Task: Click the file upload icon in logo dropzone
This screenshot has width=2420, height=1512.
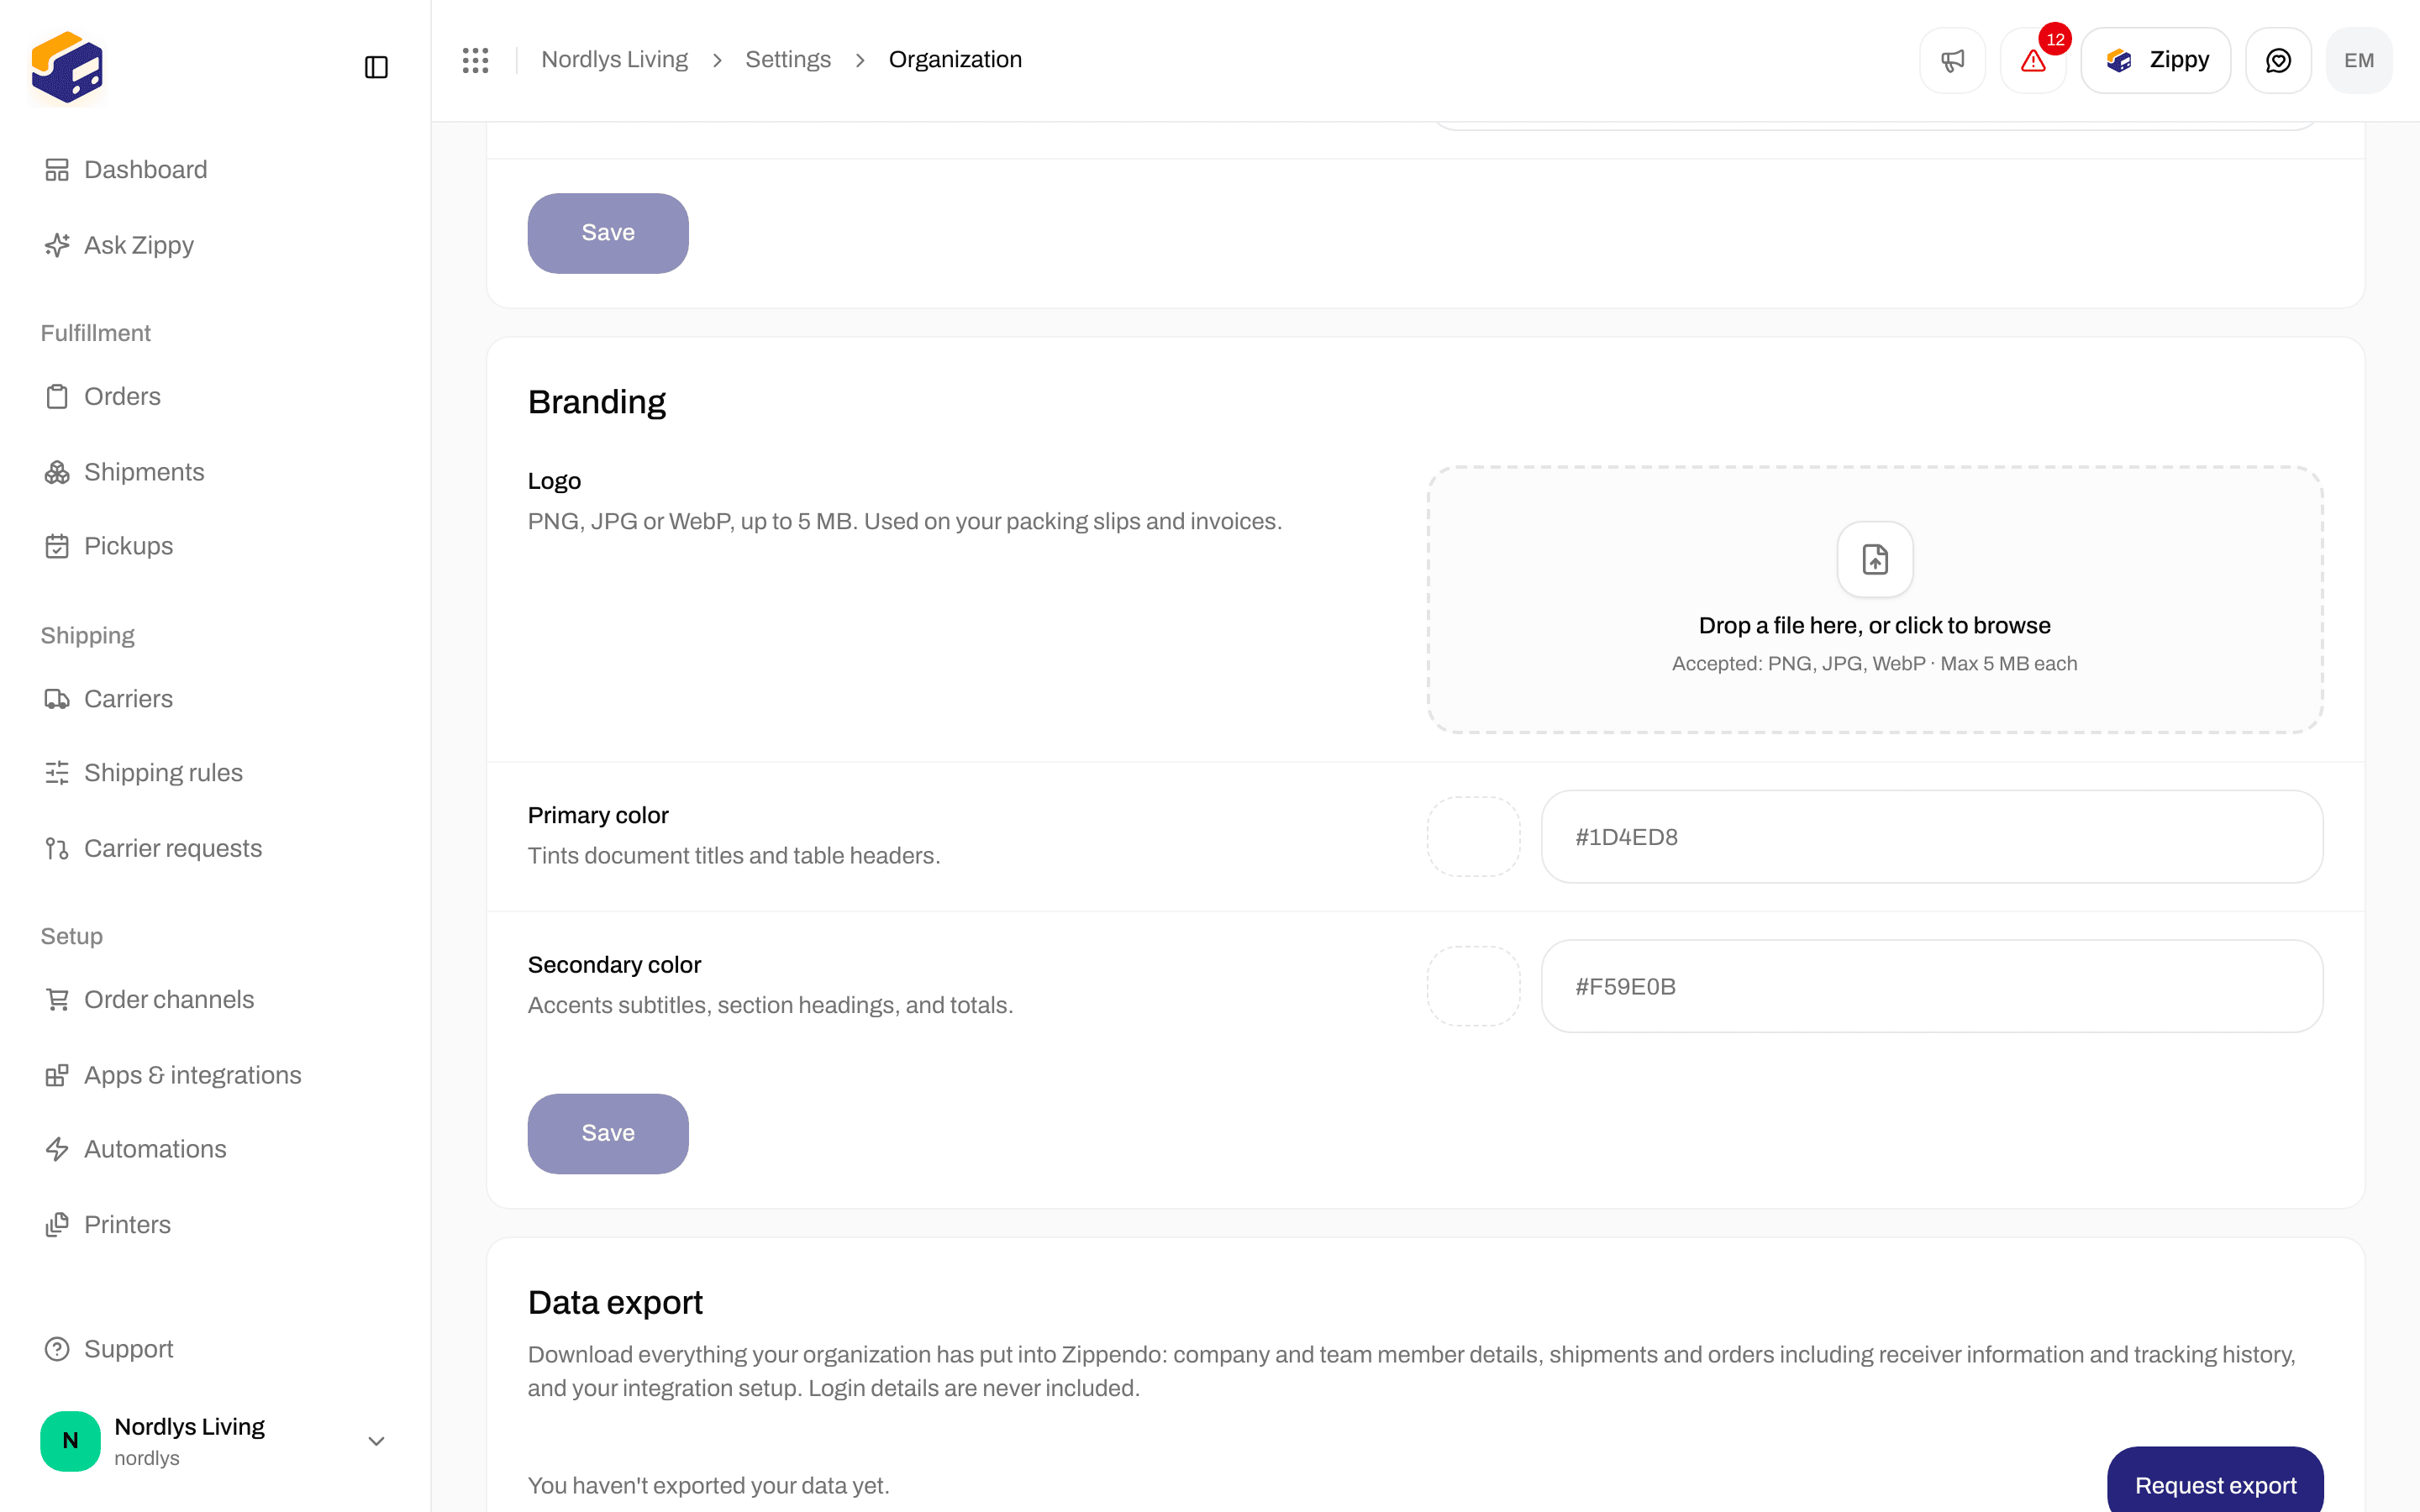Action: point(1875,559)
